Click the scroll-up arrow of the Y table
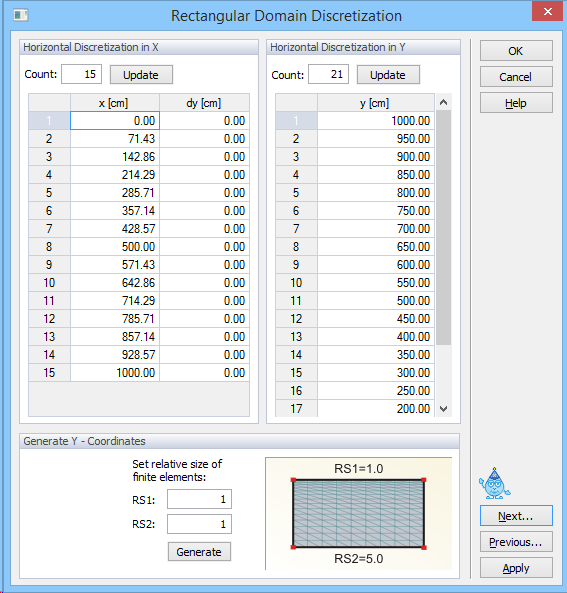Screen dimensions: 567x593 444,102
